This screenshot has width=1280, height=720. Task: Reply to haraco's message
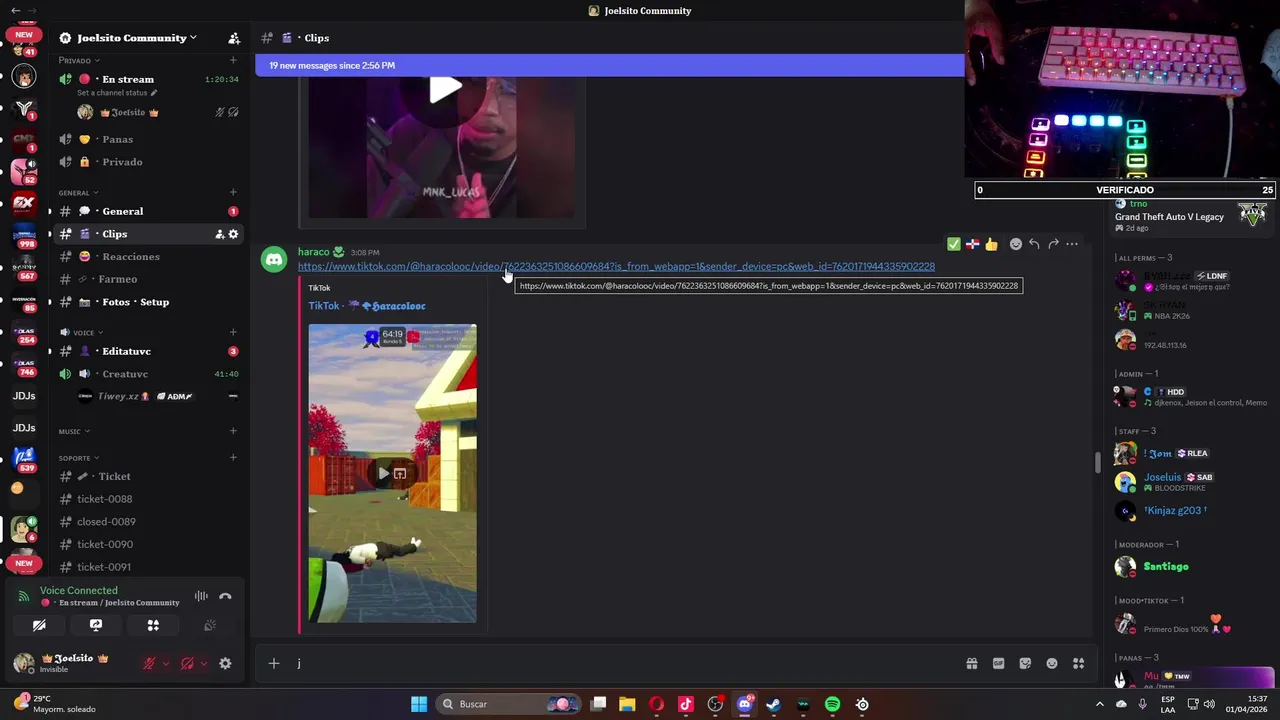[1034, 244]
